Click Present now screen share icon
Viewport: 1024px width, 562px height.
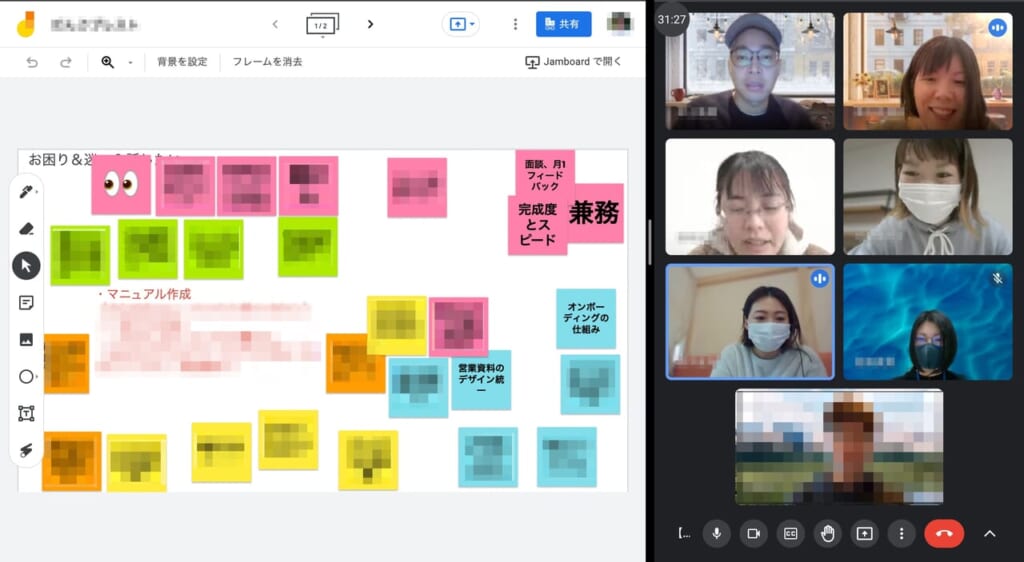pyautogui.click(x=865, y=534)
